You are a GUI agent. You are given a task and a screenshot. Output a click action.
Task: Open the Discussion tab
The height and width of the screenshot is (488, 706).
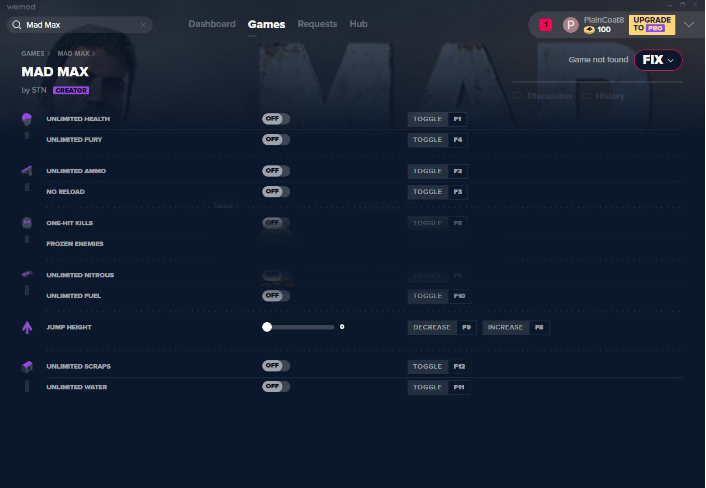[549, 96]
